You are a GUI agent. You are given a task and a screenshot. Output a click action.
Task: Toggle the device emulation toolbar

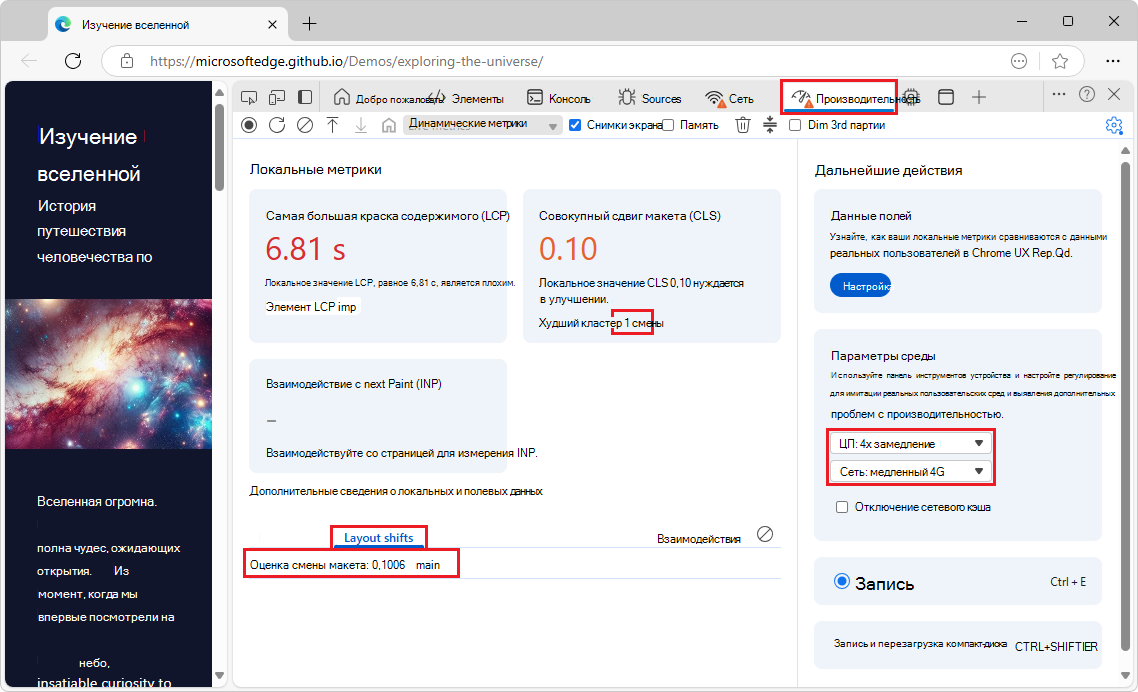click(277, 96)
